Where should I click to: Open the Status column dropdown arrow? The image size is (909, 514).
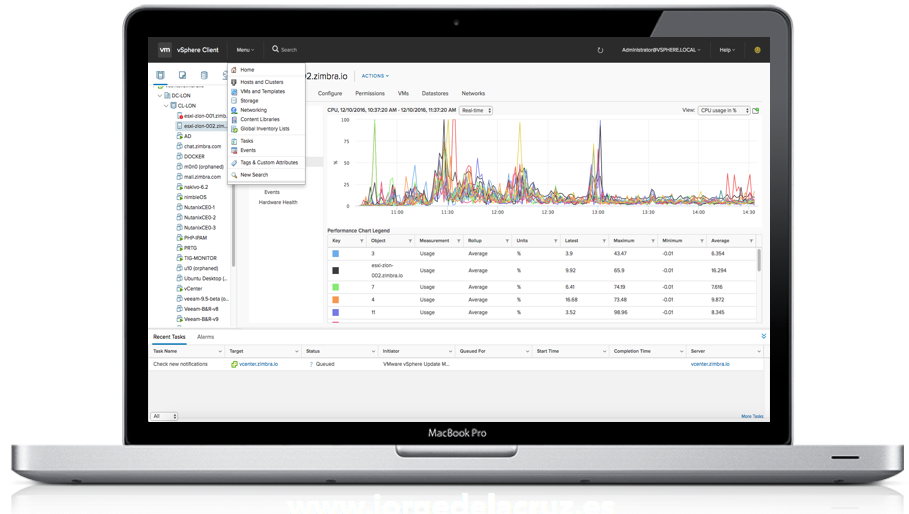(x=373, y=351)
